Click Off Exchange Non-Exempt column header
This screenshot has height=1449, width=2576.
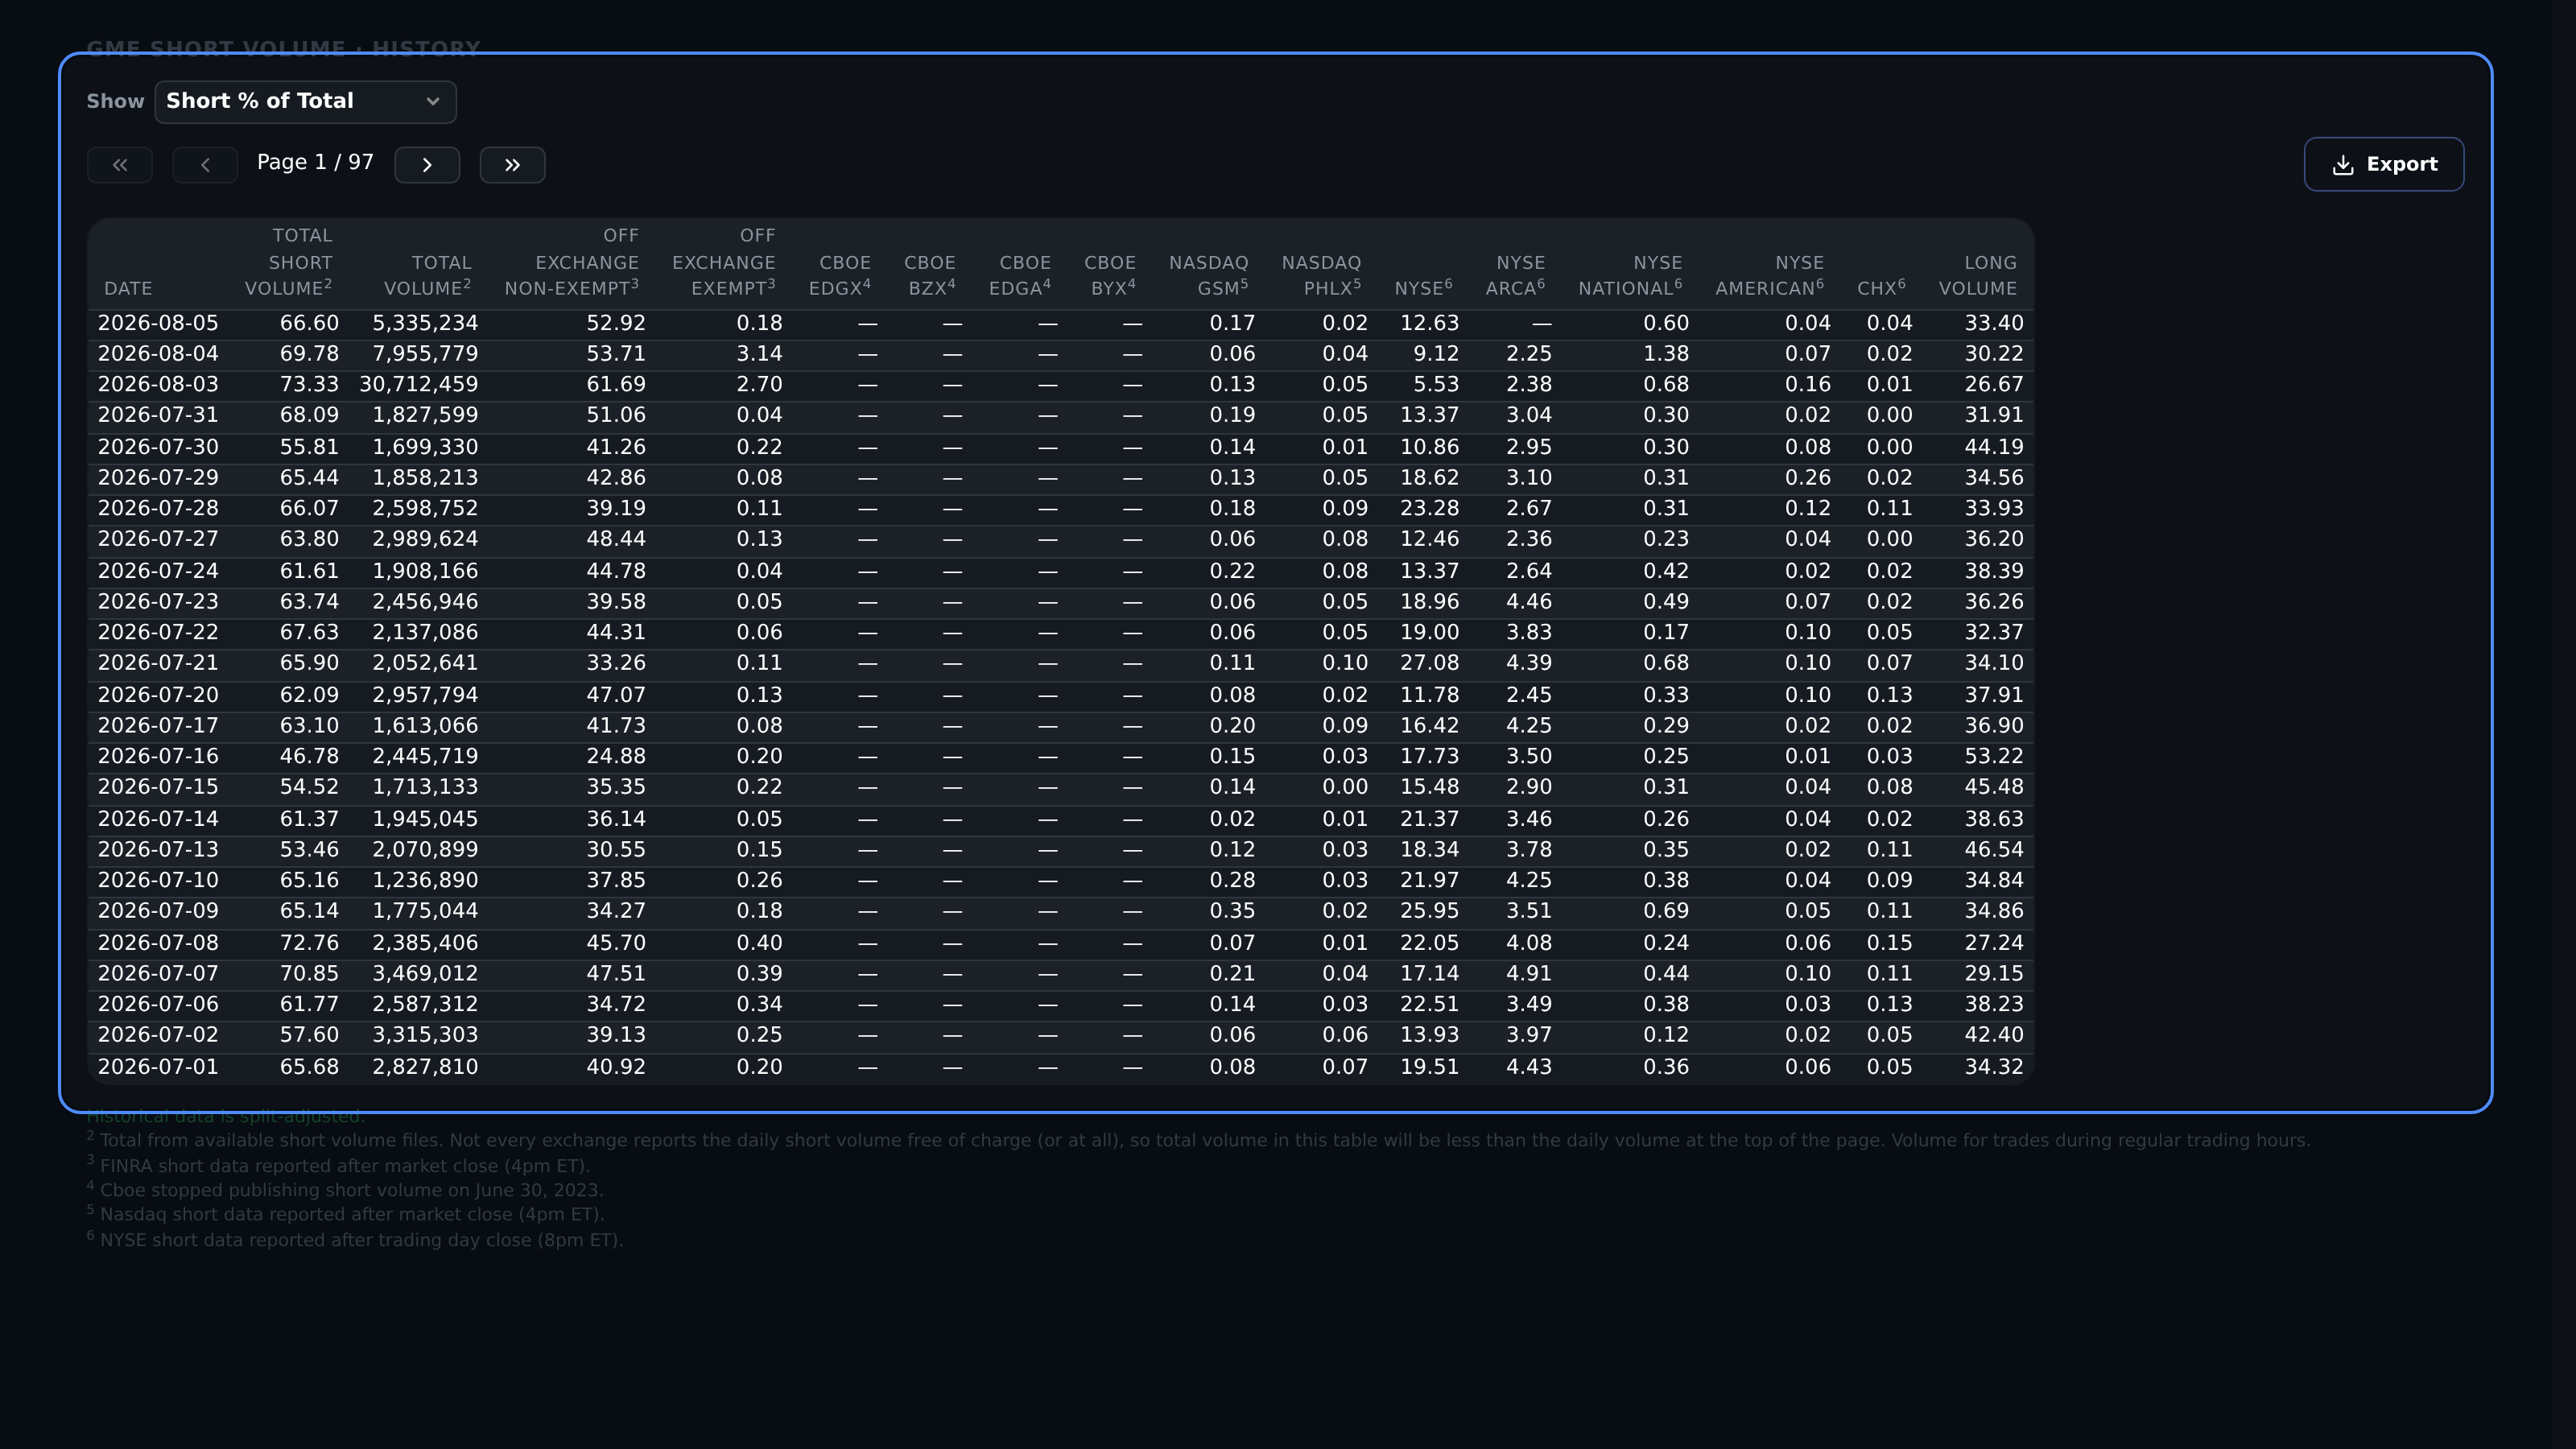(571, 263)
